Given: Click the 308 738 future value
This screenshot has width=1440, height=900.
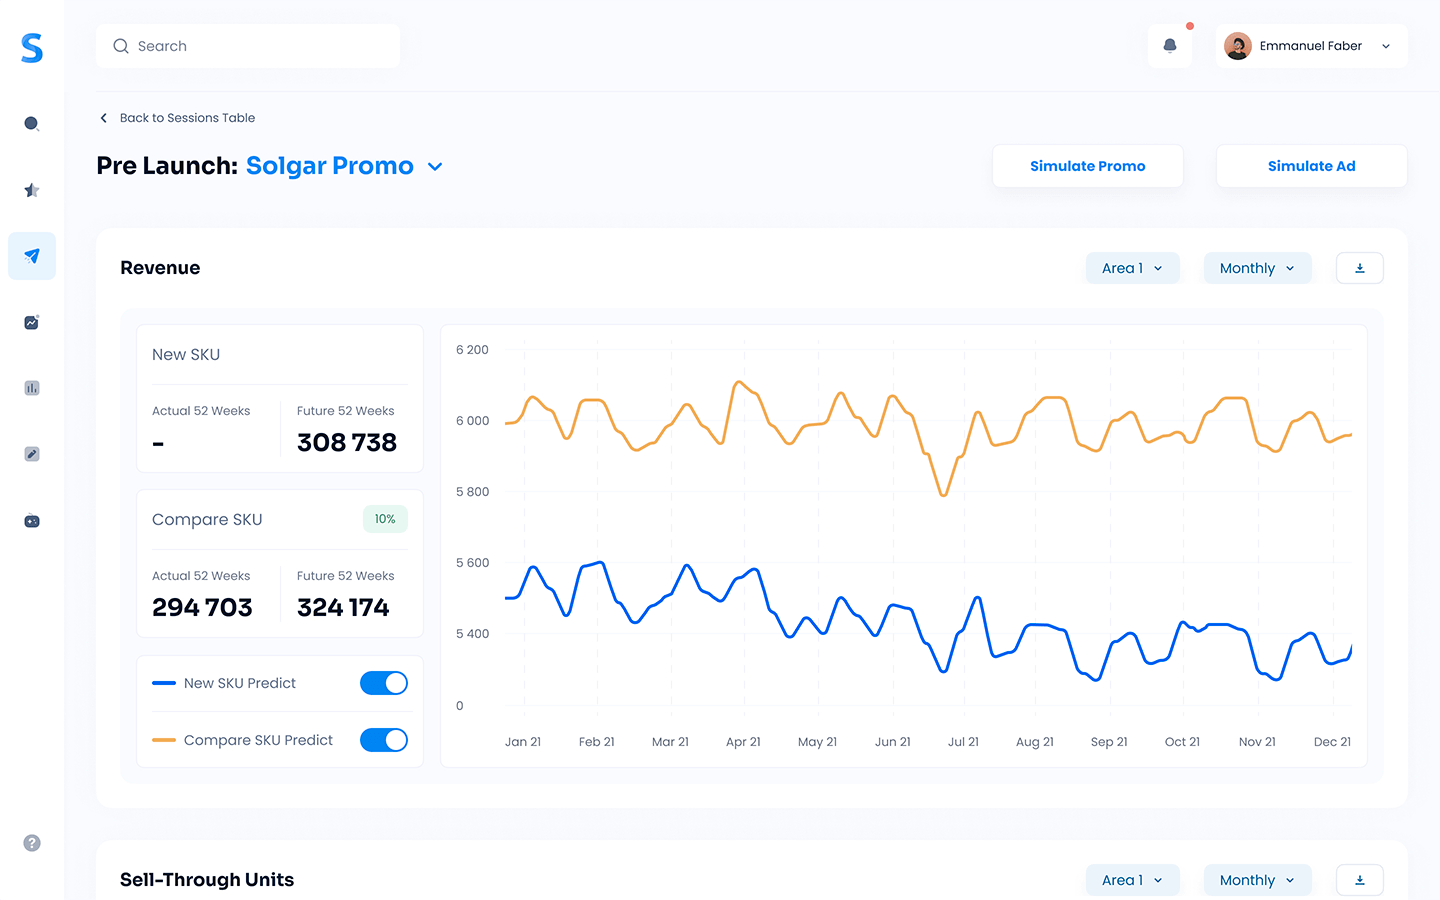Looking at the screenshot, I should click(347, 442).
